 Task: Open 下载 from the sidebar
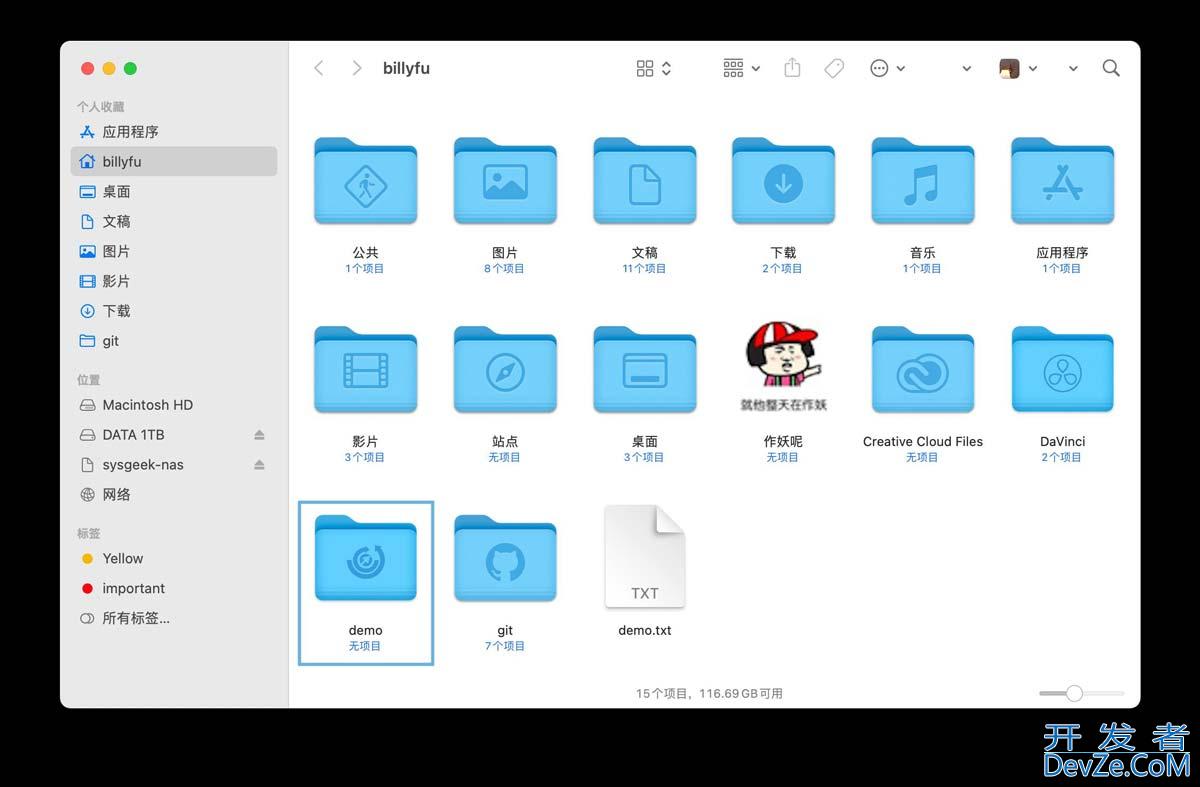[174, 312]
